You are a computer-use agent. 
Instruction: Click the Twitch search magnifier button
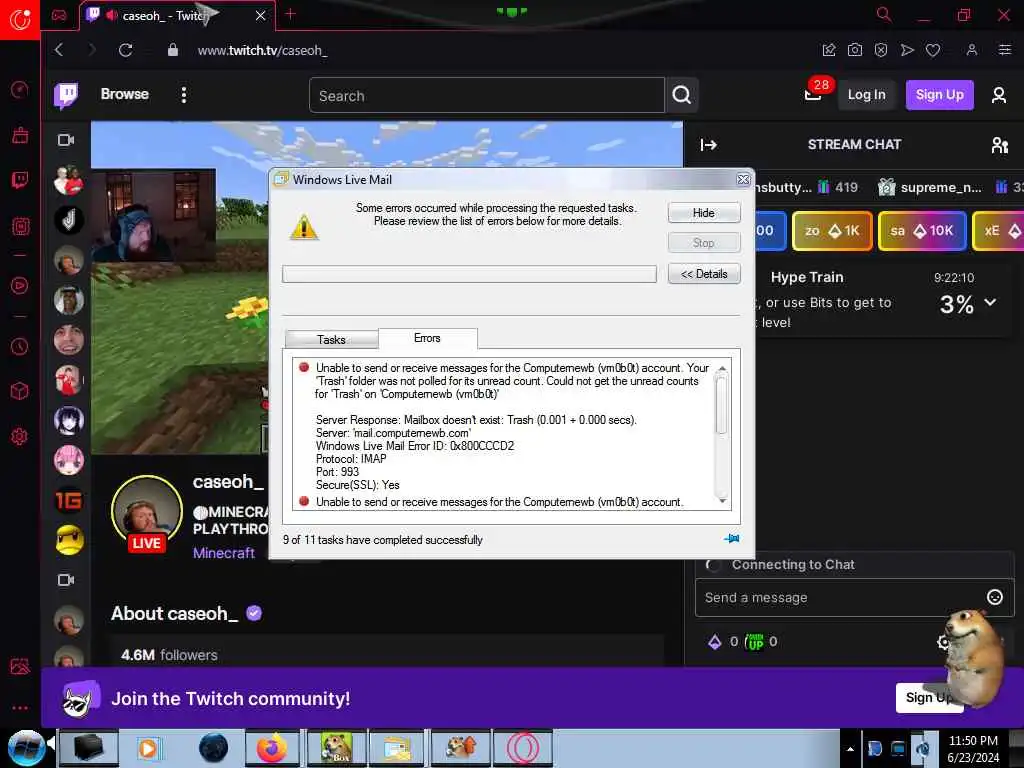pyautogui.click(x=681, y=95)
